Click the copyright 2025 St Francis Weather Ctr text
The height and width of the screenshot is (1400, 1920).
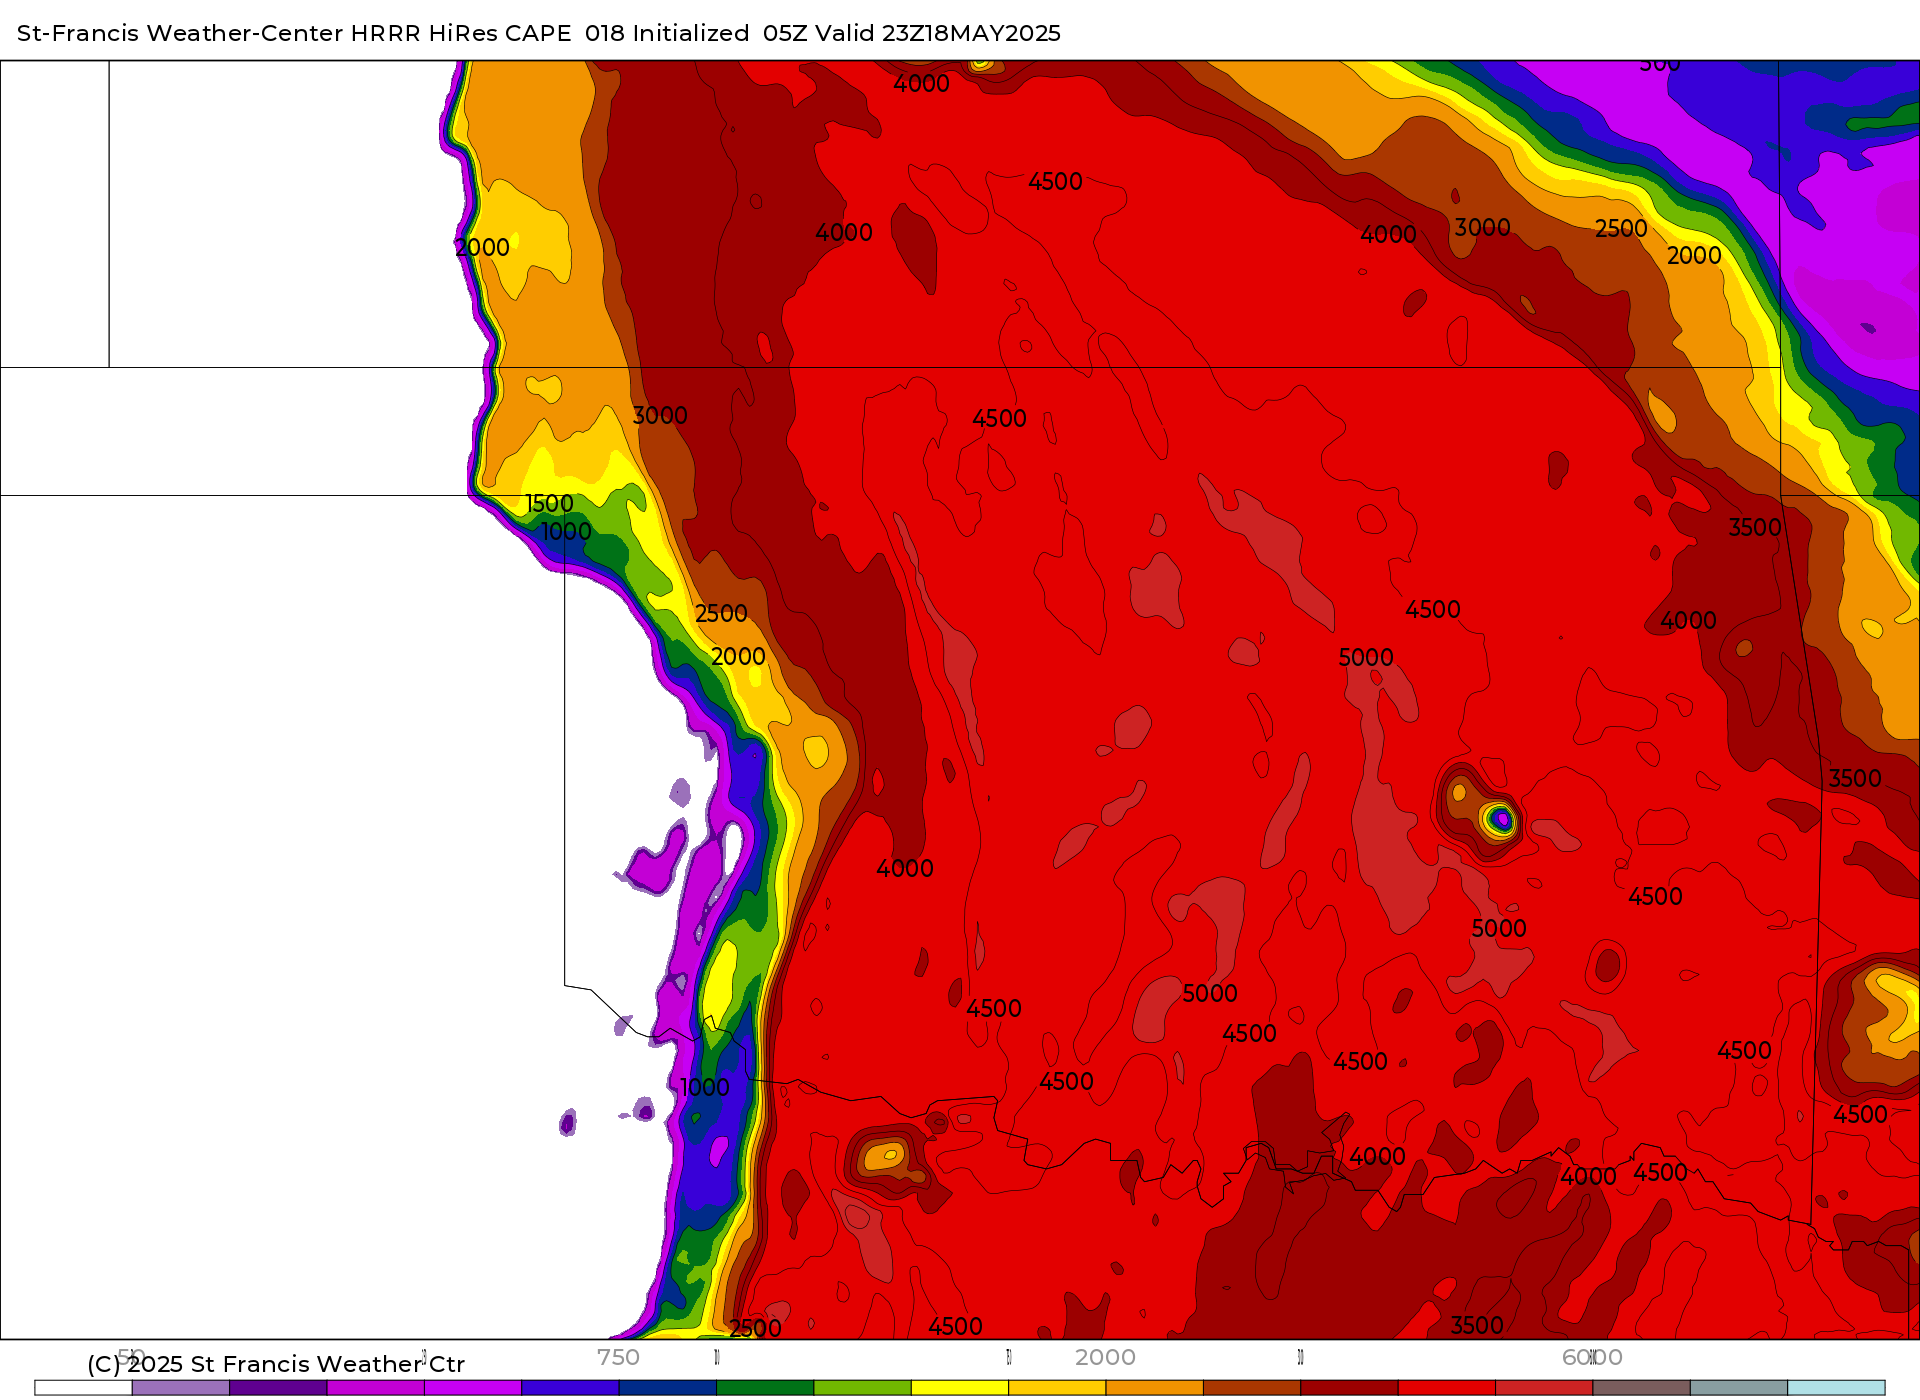[x=276, y=1364]
